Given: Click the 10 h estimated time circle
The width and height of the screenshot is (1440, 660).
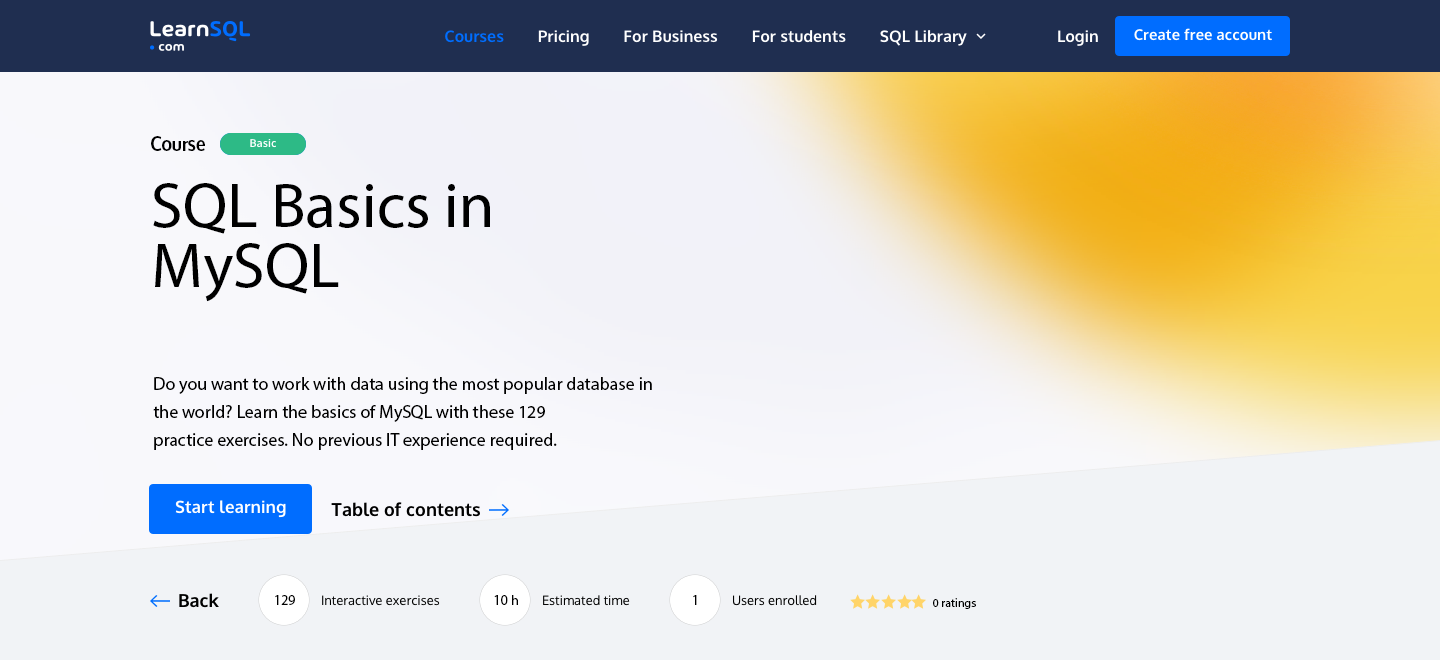Looking at the screenshot, I should click(x=505, y=600).
